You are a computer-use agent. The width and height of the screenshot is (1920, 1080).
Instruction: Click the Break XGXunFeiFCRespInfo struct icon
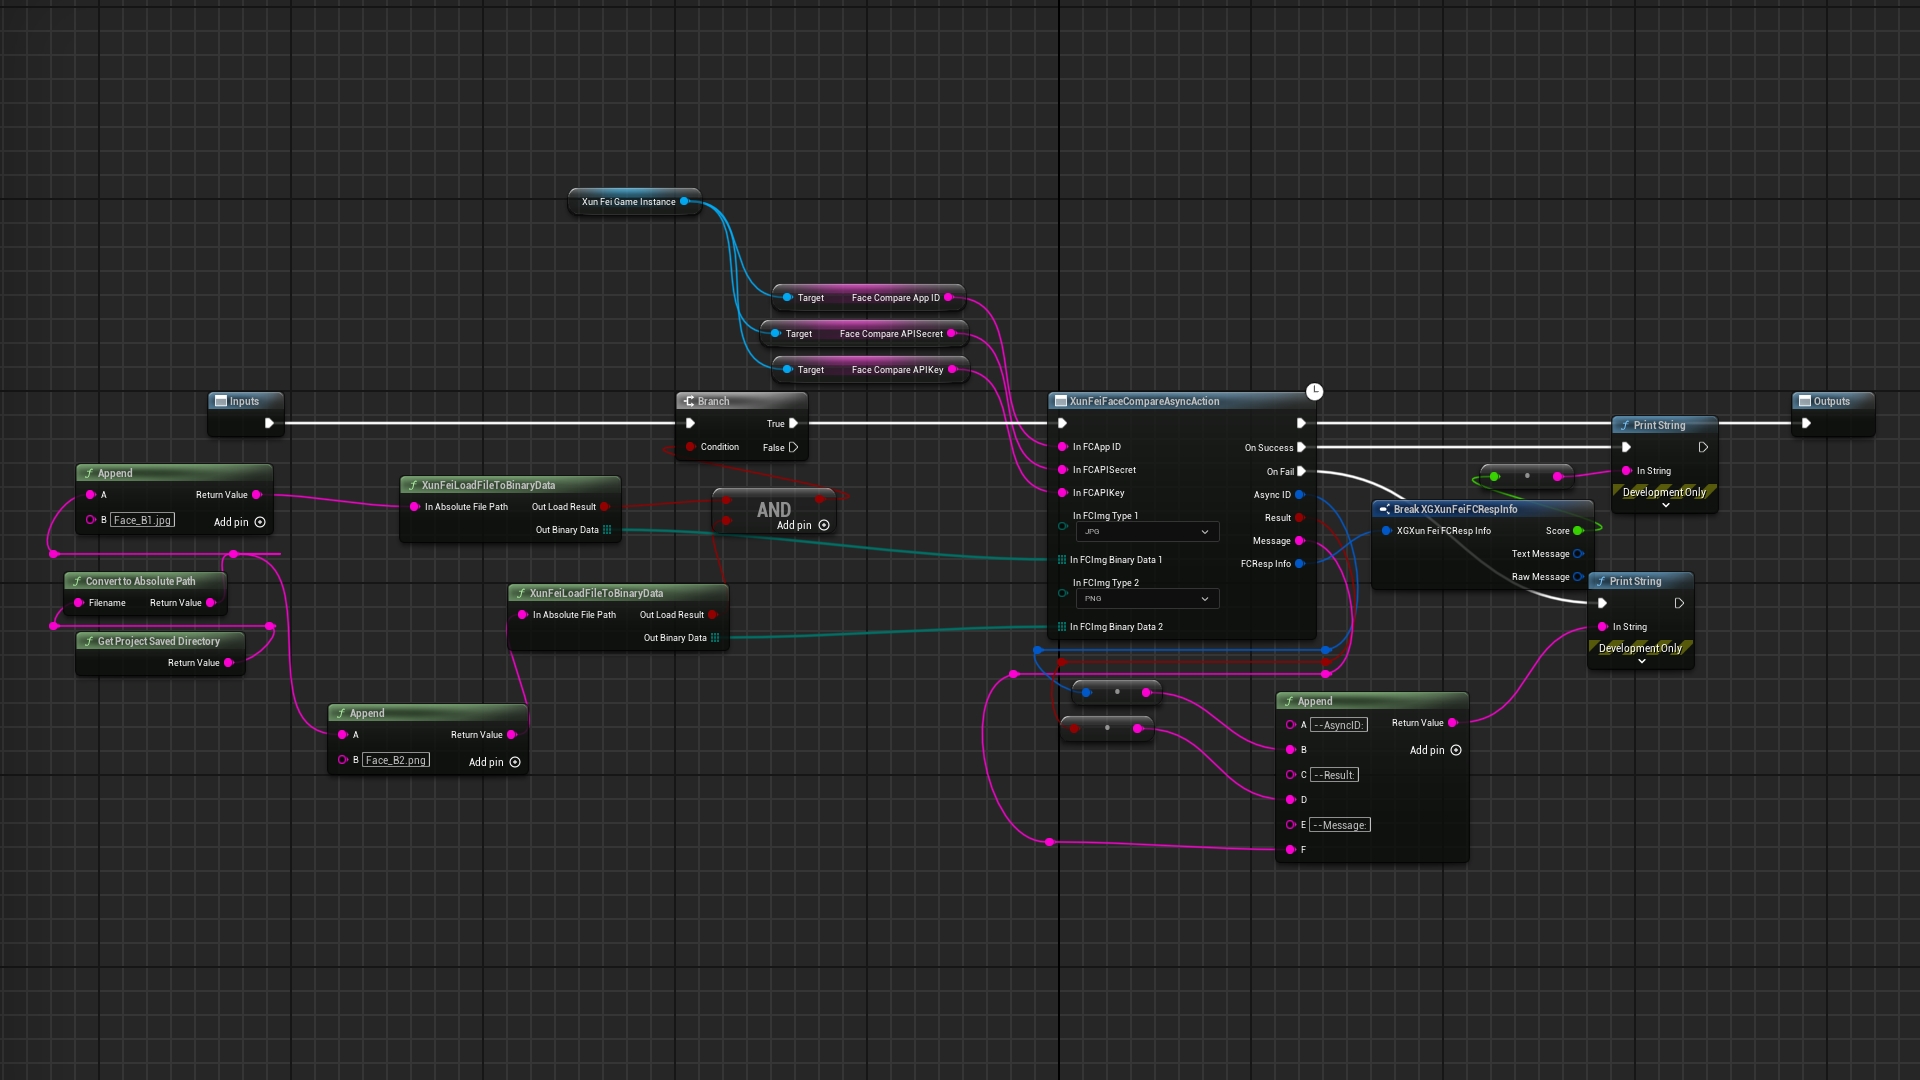1384,509
